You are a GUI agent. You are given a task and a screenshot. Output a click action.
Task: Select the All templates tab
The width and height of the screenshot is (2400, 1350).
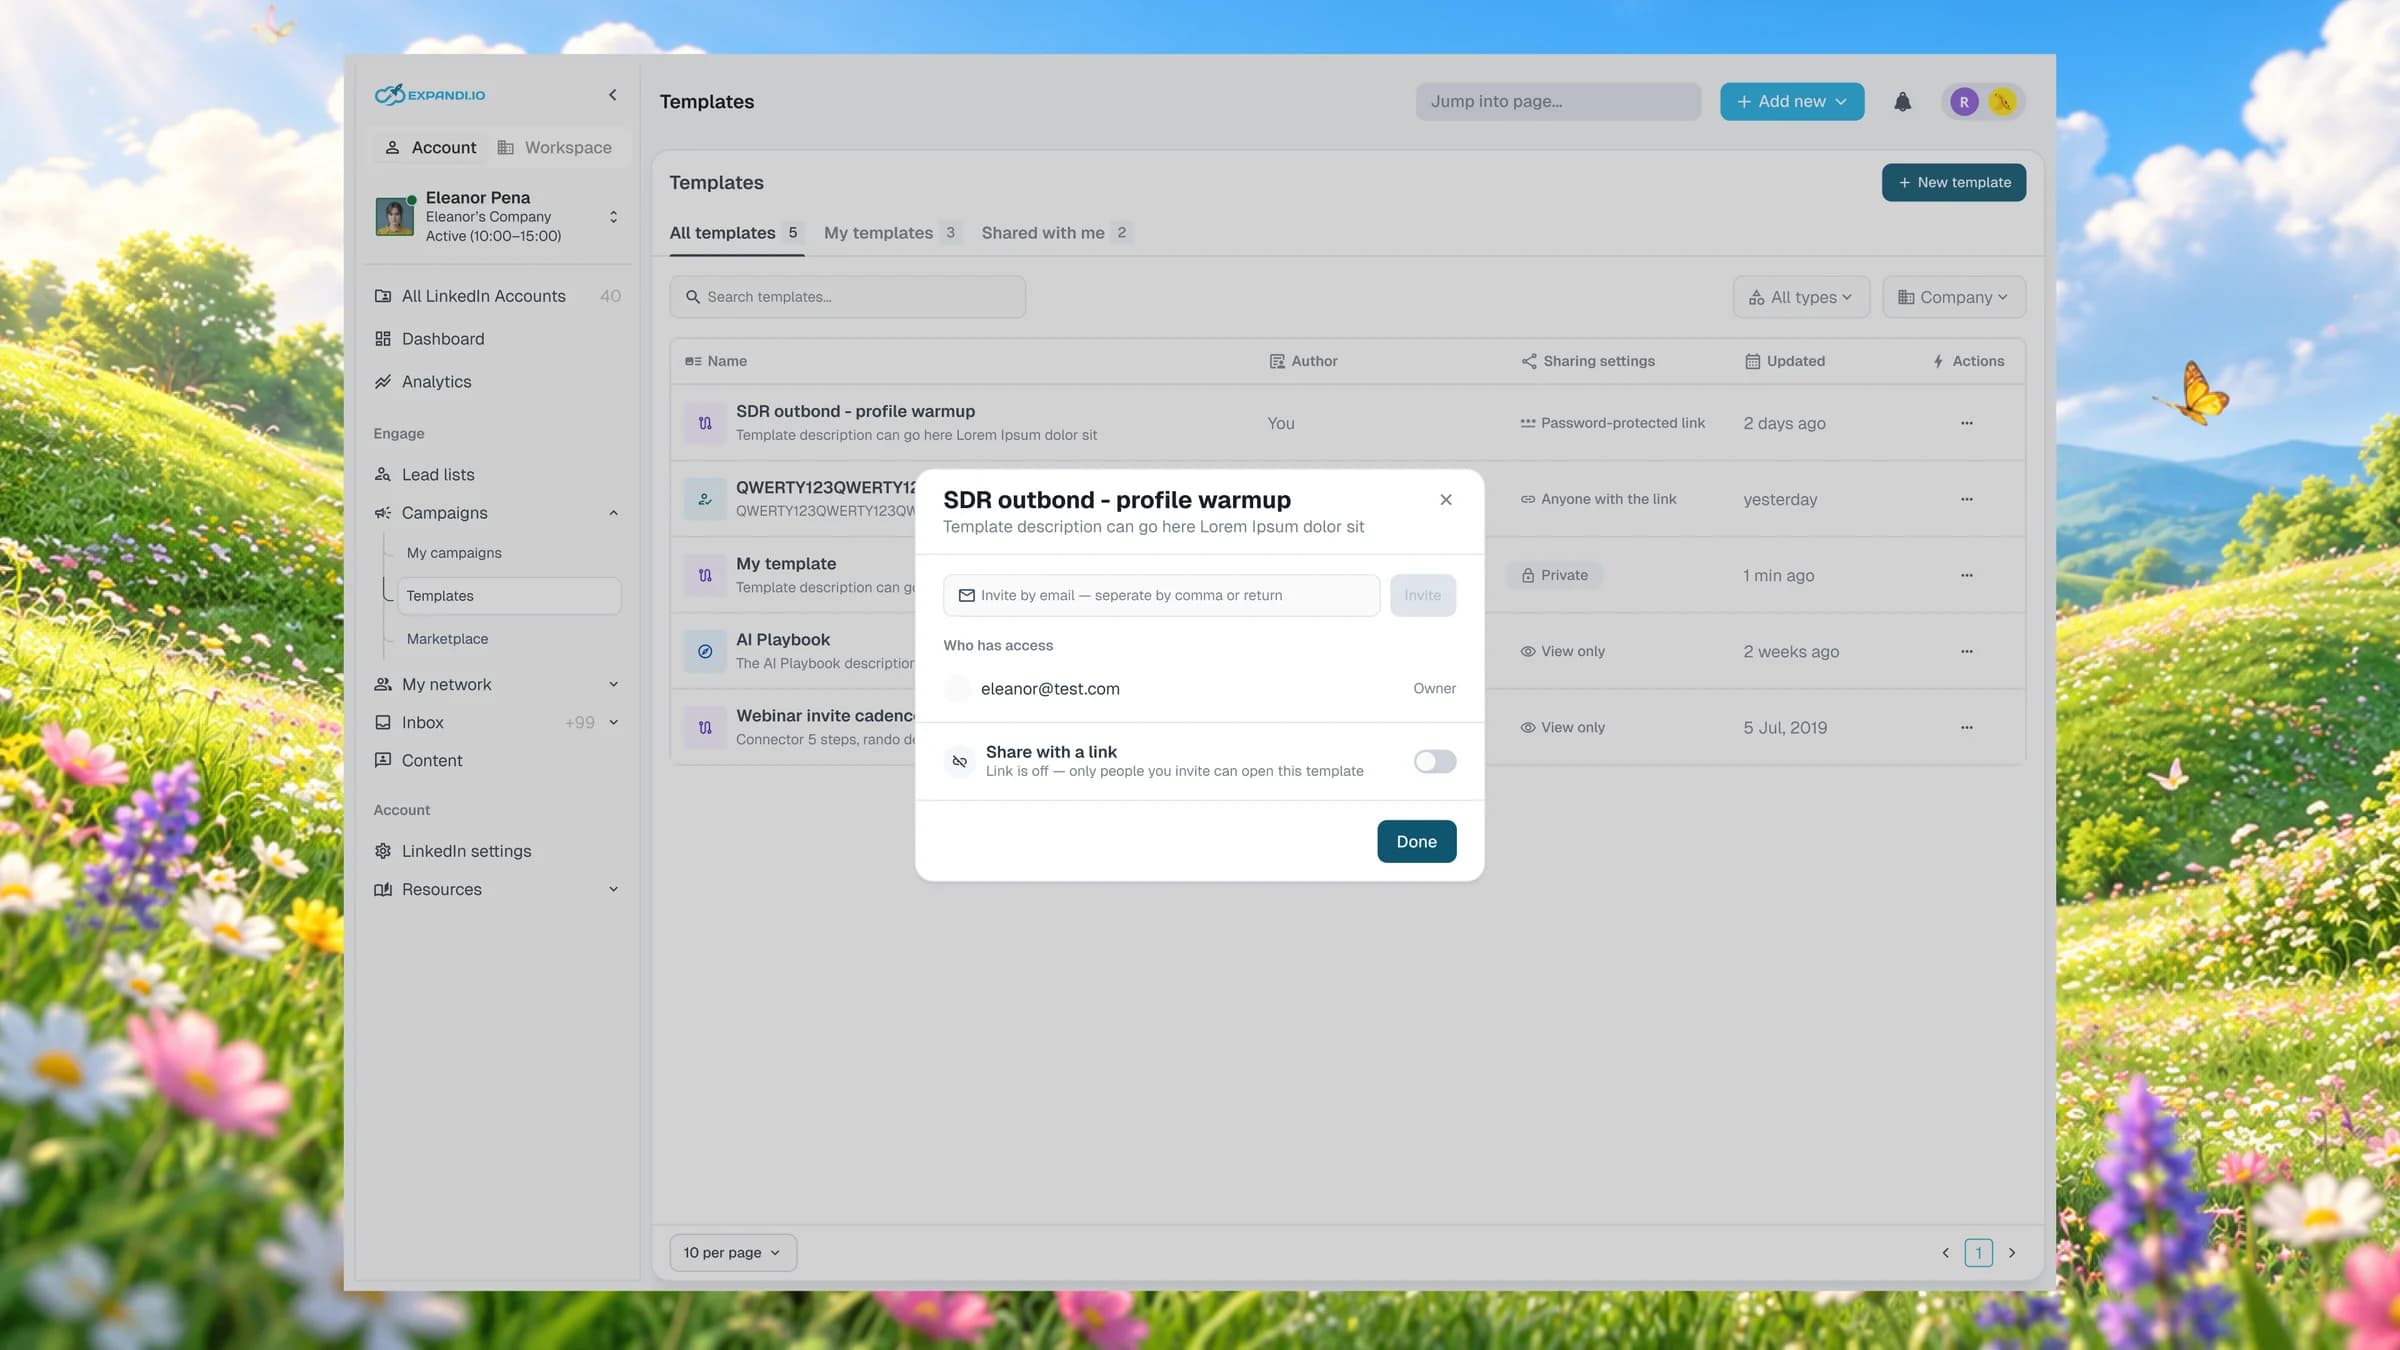(736, 233)
